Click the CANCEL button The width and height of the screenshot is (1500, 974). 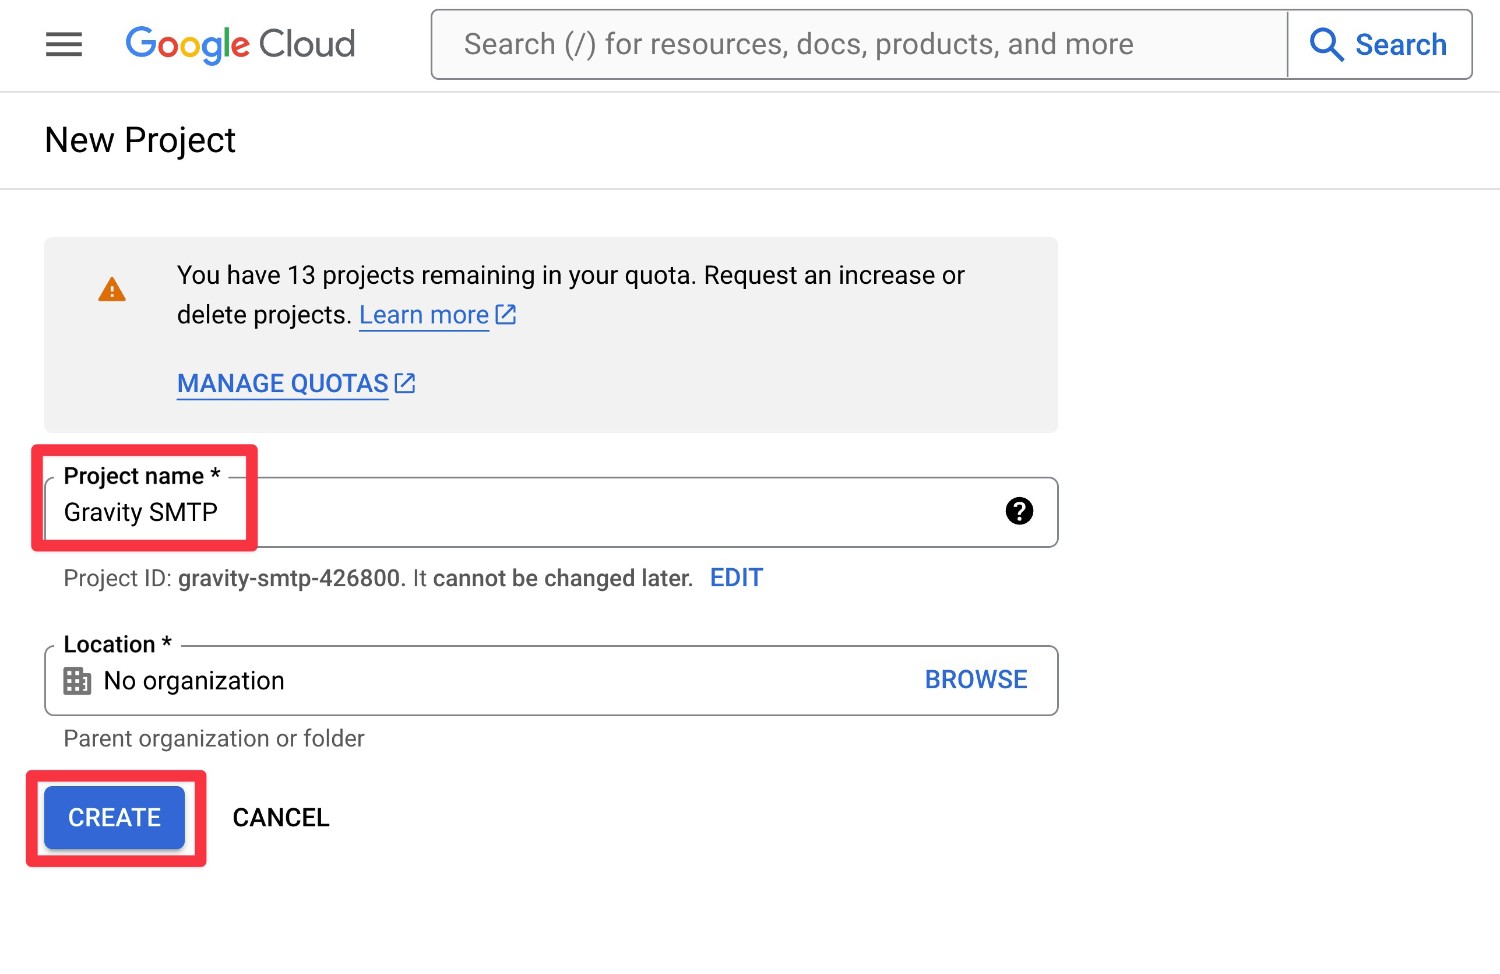(281, 818)
